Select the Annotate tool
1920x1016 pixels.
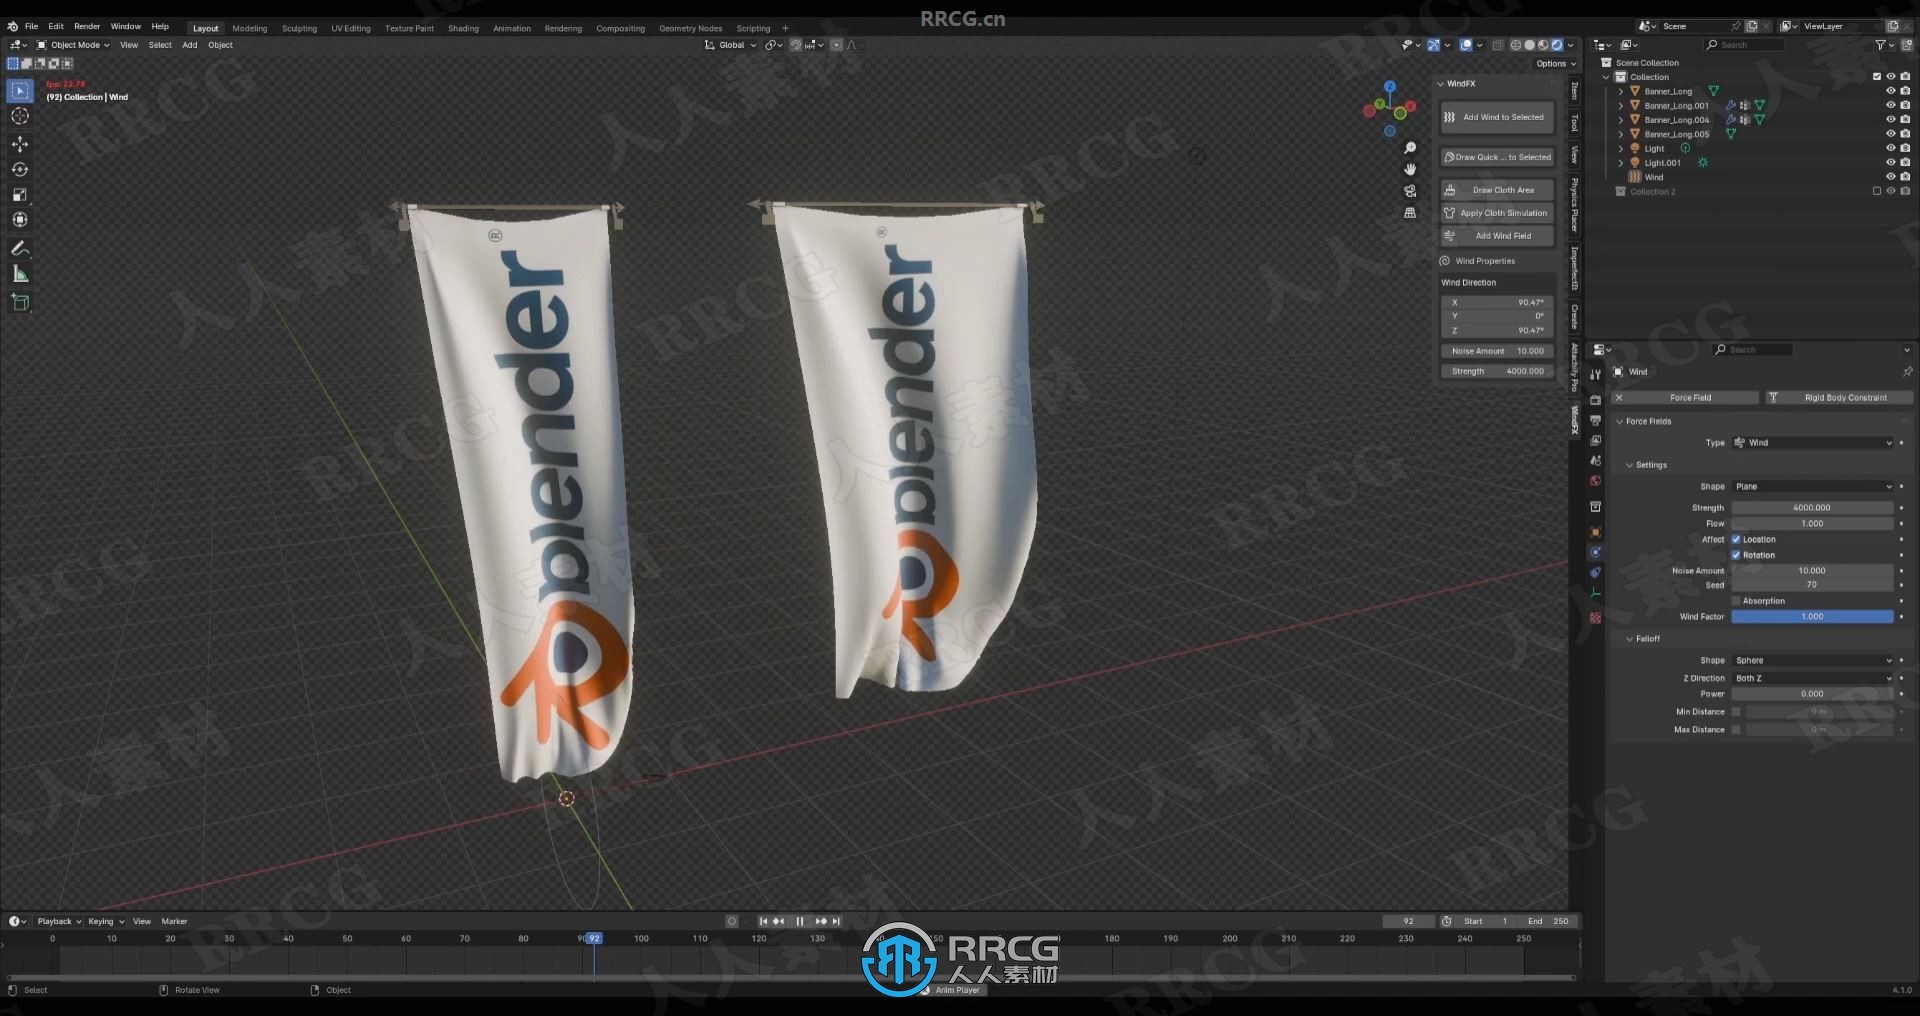[20, 249]
